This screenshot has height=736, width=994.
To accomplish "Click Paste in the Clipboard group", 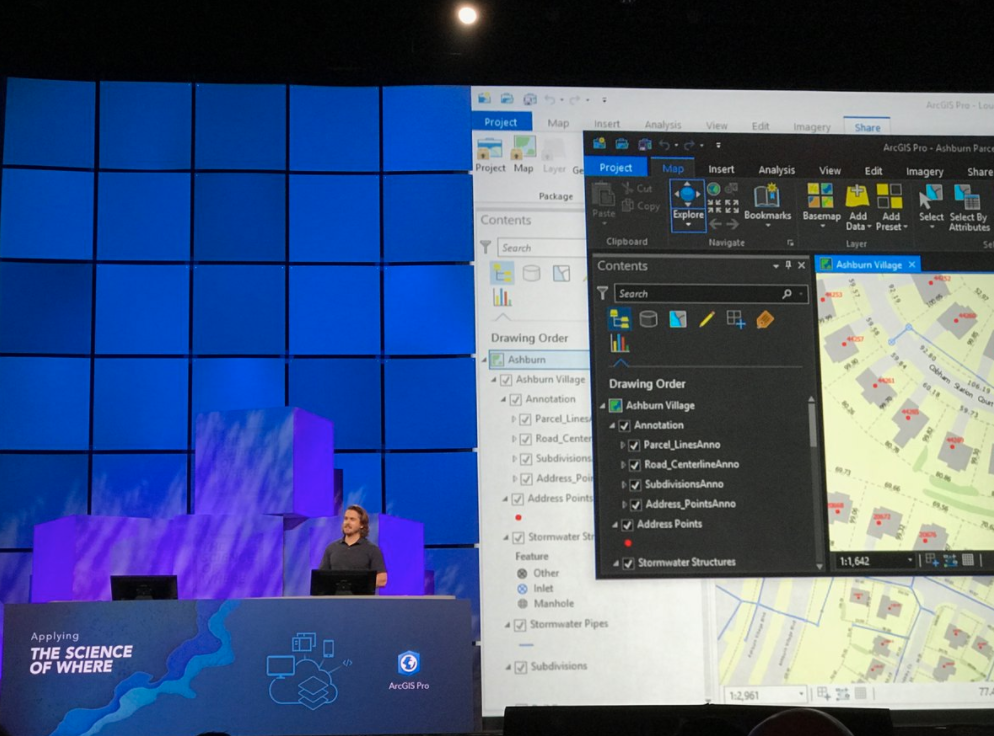I will [604, 201].
